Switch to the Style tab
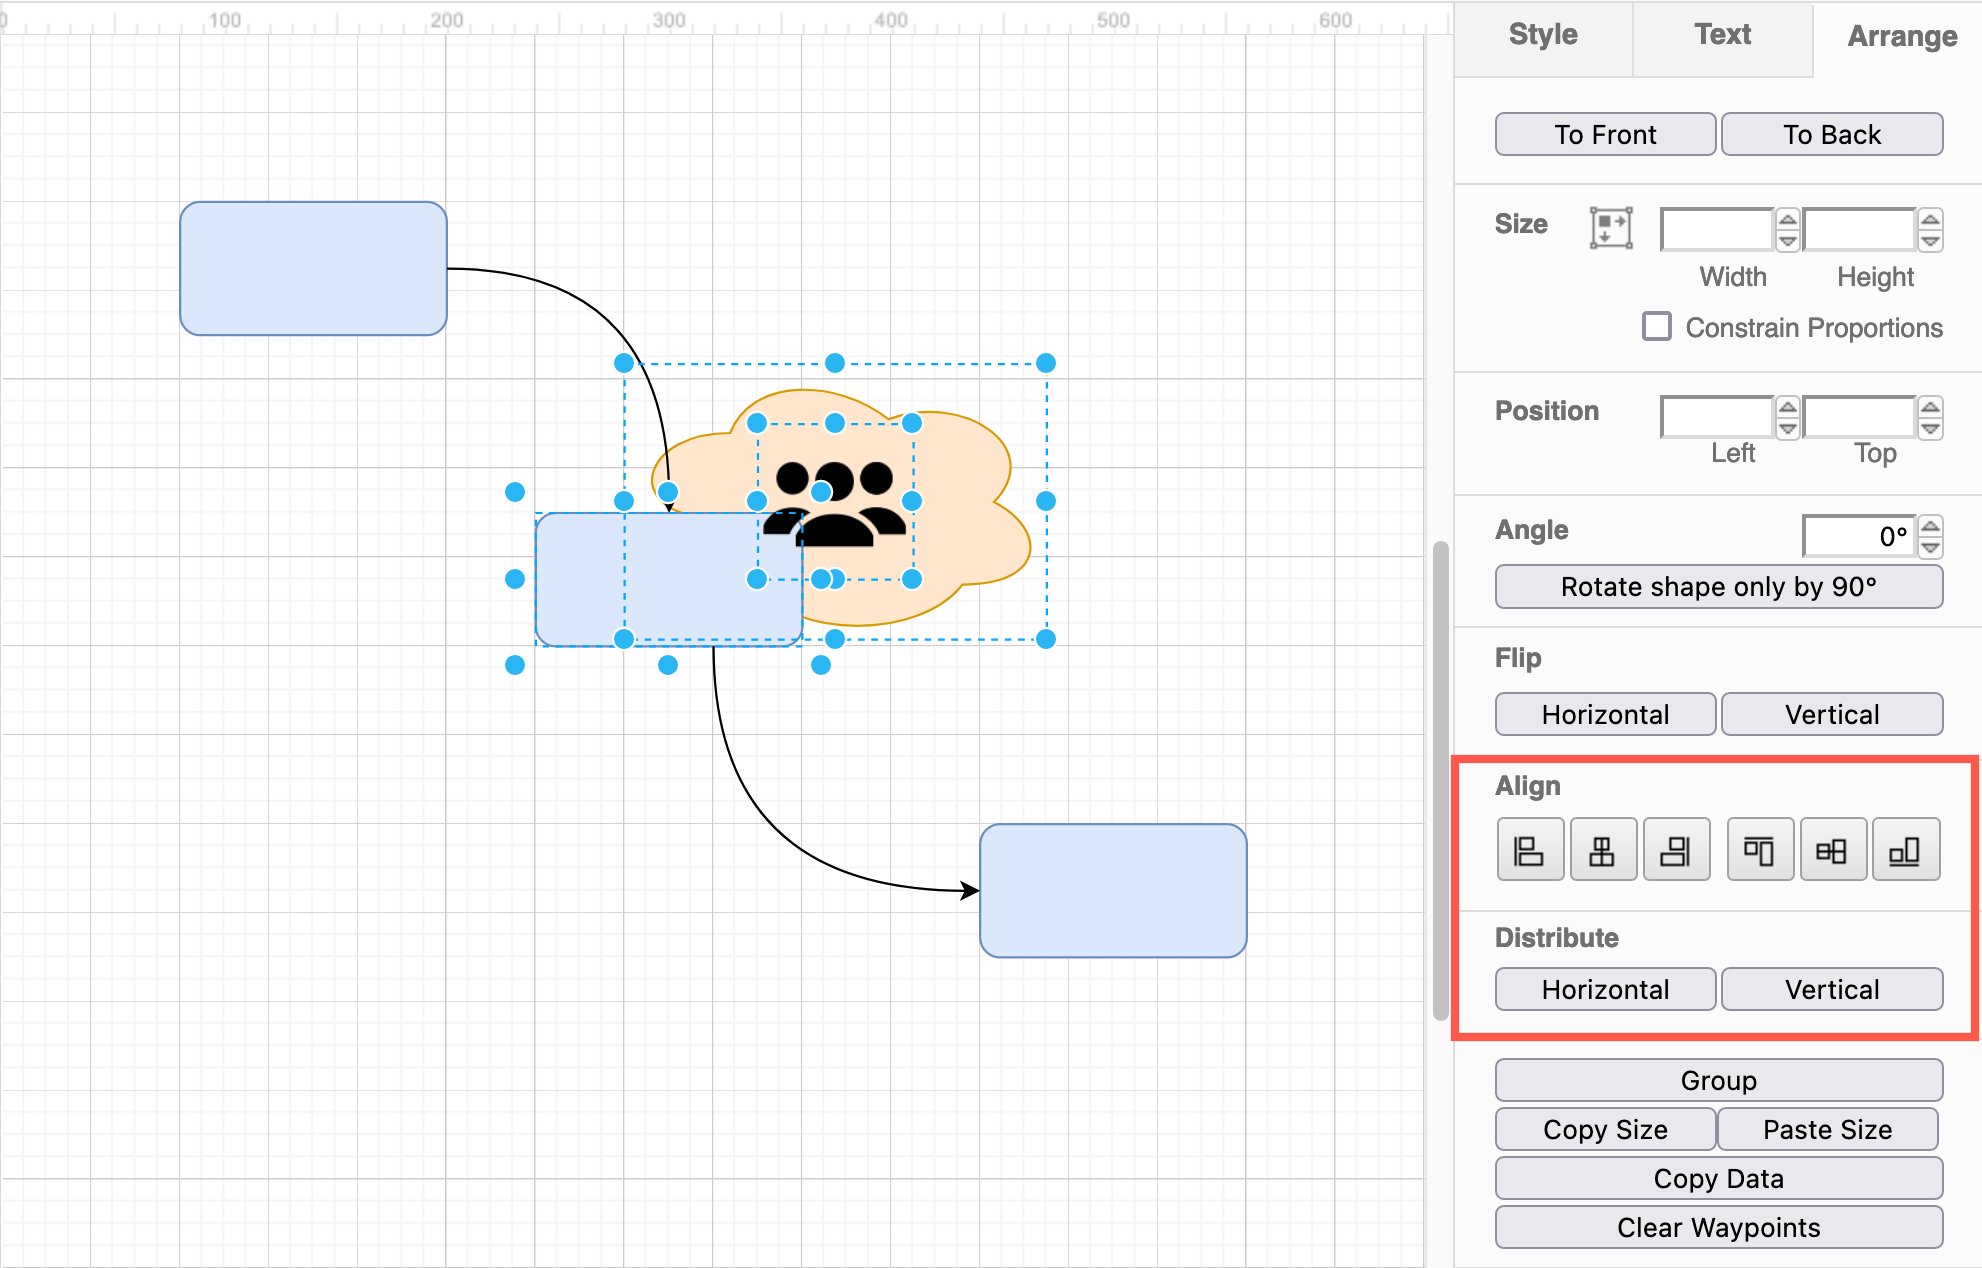The image size is (1982, 1268). pos(1543,34)
